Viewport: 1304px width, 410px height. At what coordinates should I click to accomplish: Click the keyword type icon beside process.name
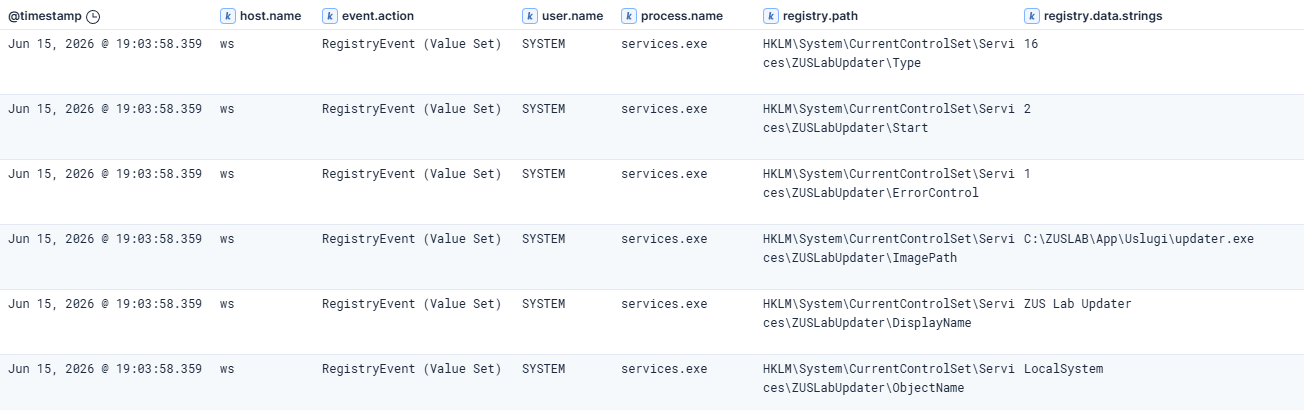[628, 16]
